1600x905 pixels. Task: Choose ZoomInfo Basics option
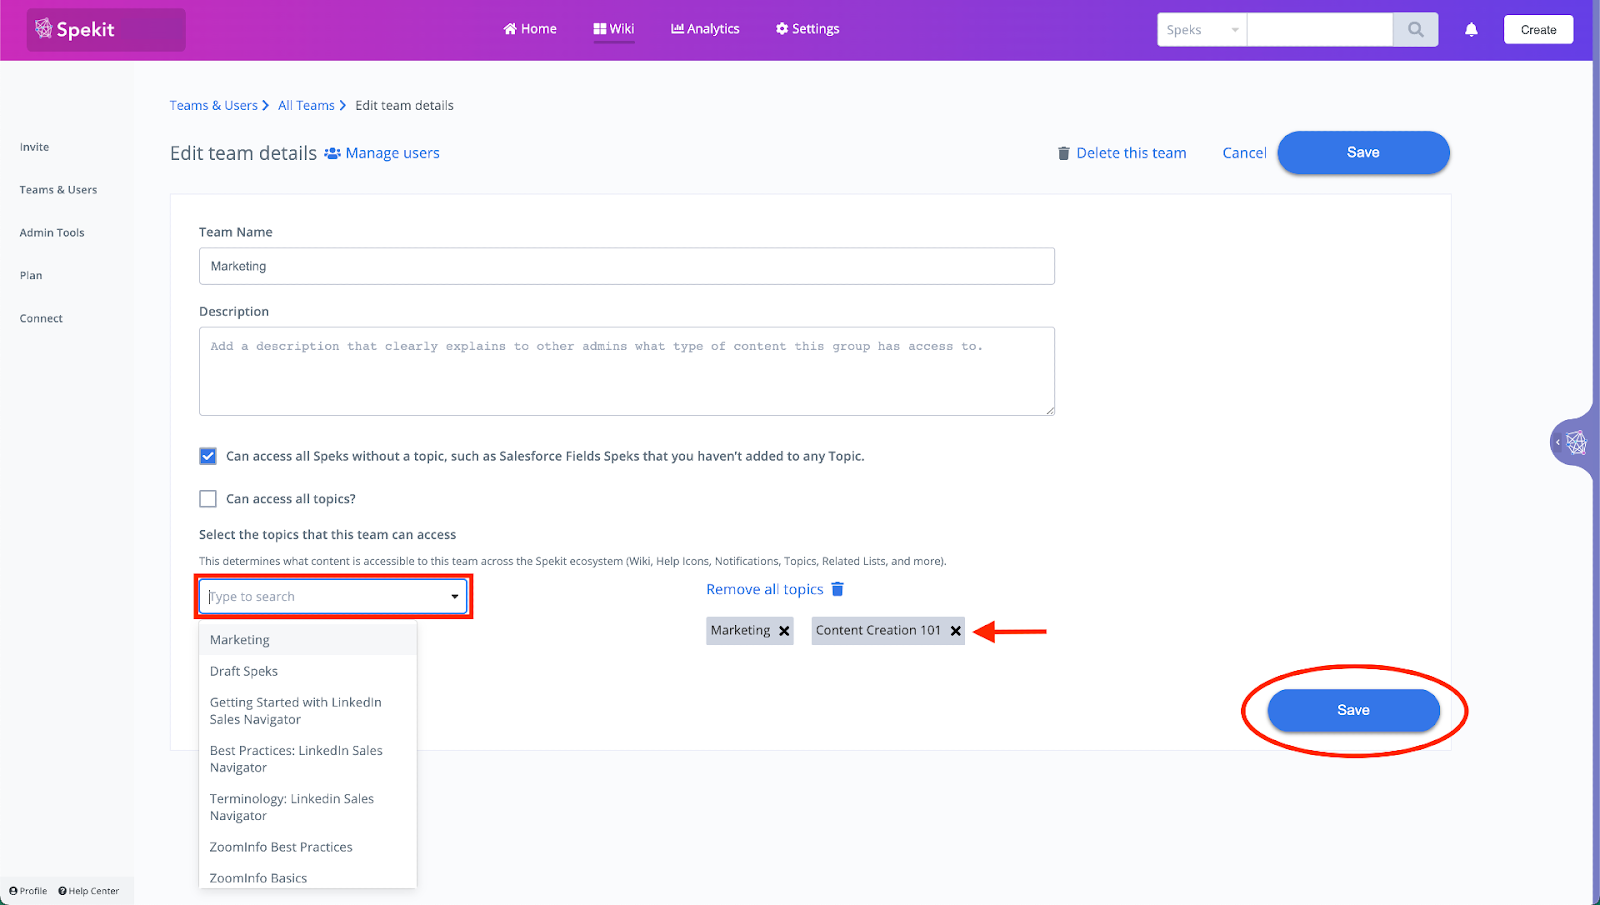(308, 878)
